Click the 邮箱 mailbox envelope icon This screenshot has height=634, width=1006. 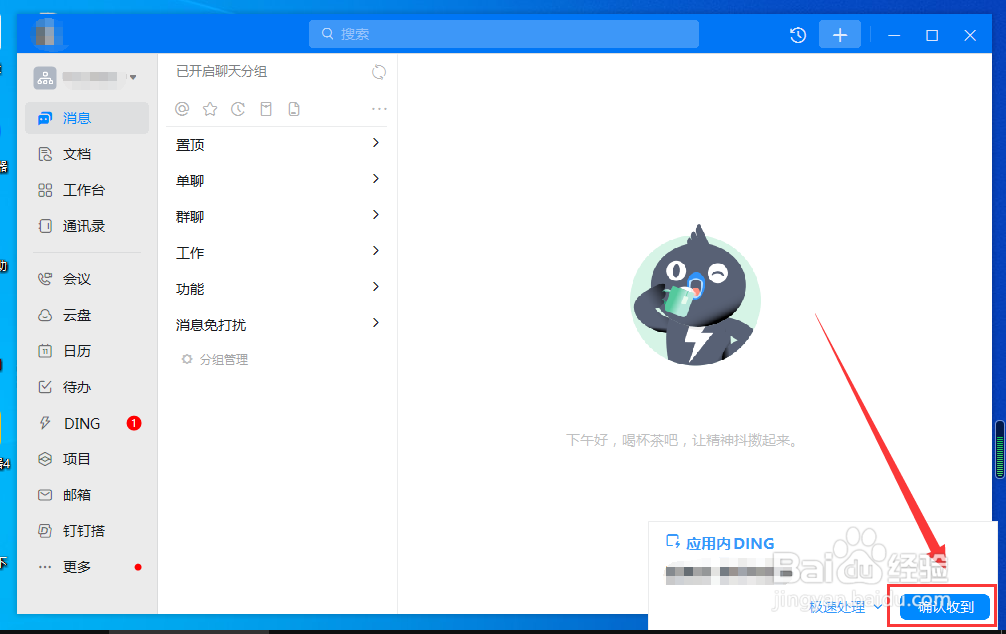point(45,495)
